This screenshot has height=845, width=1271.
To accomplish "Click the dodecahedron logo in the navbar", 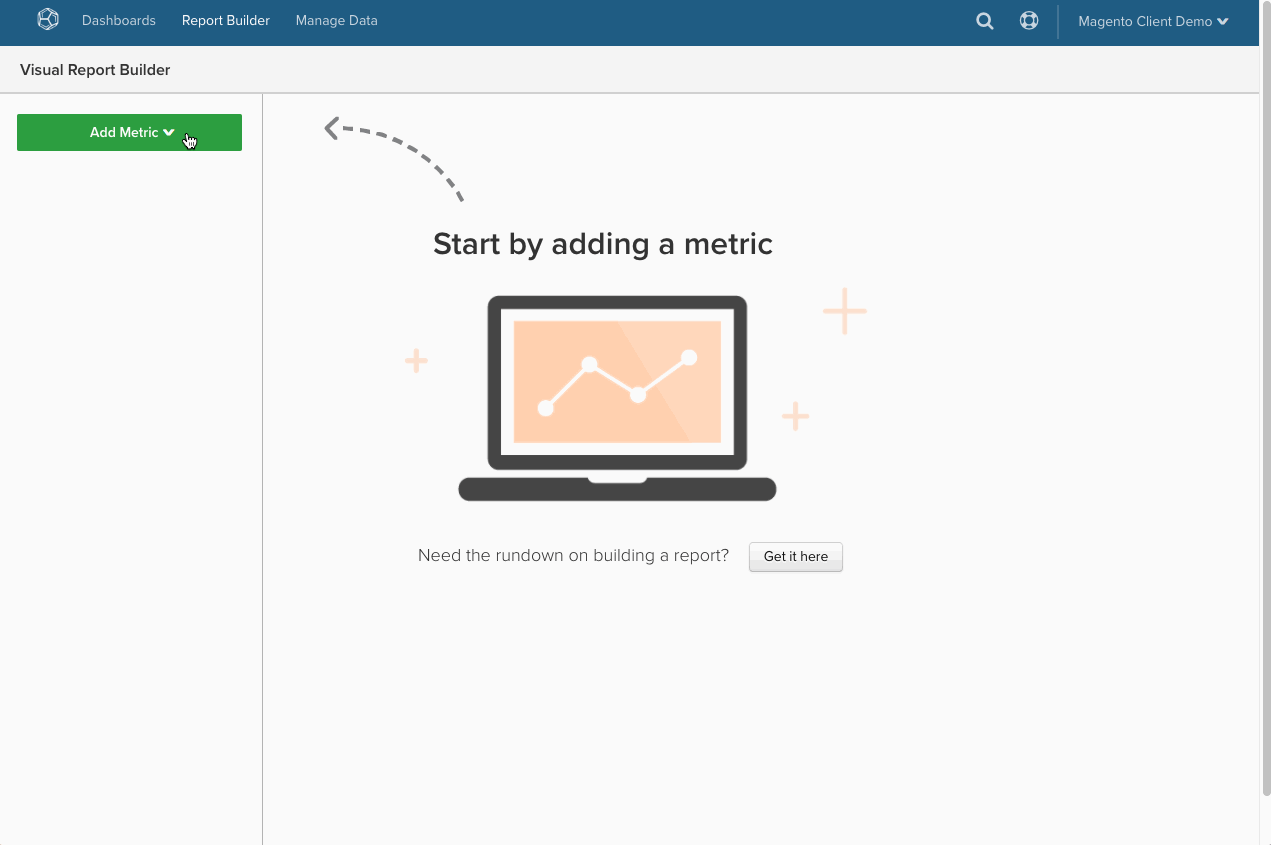I will click(x=47, y=19).
